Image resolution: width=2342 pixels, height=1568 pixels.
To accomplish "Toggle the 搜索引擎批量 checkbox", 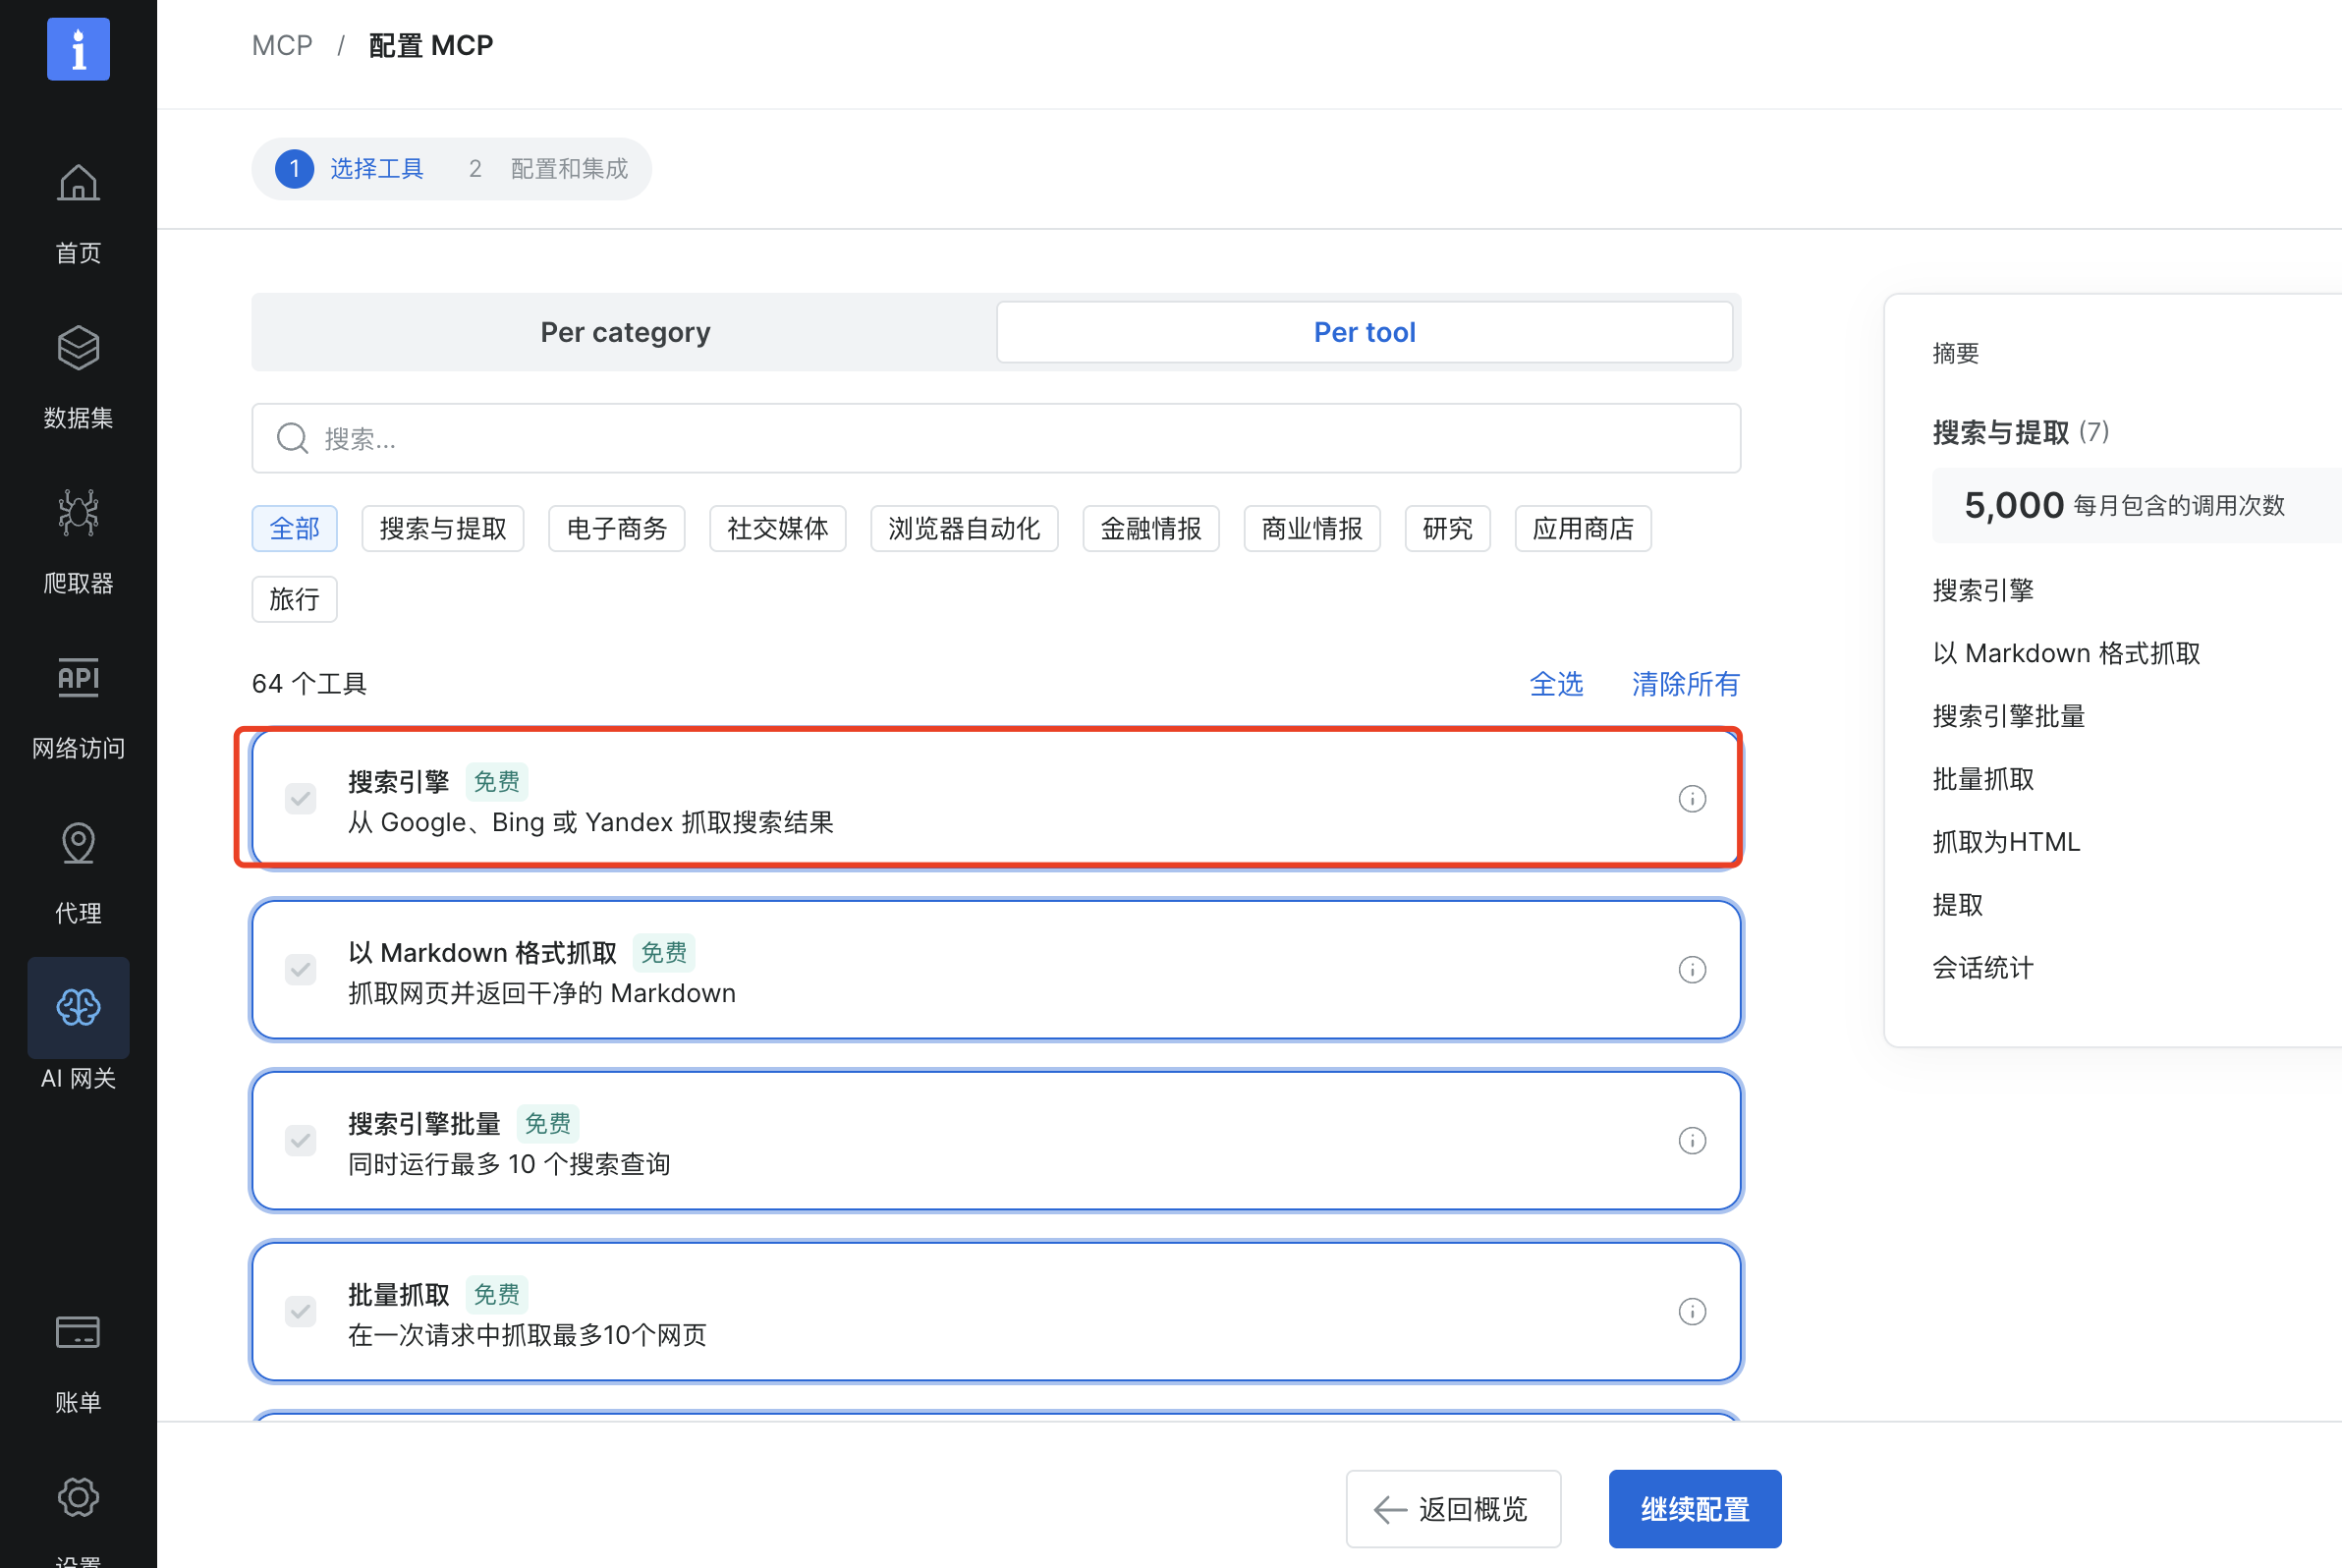I will [x=300, y=1141].
